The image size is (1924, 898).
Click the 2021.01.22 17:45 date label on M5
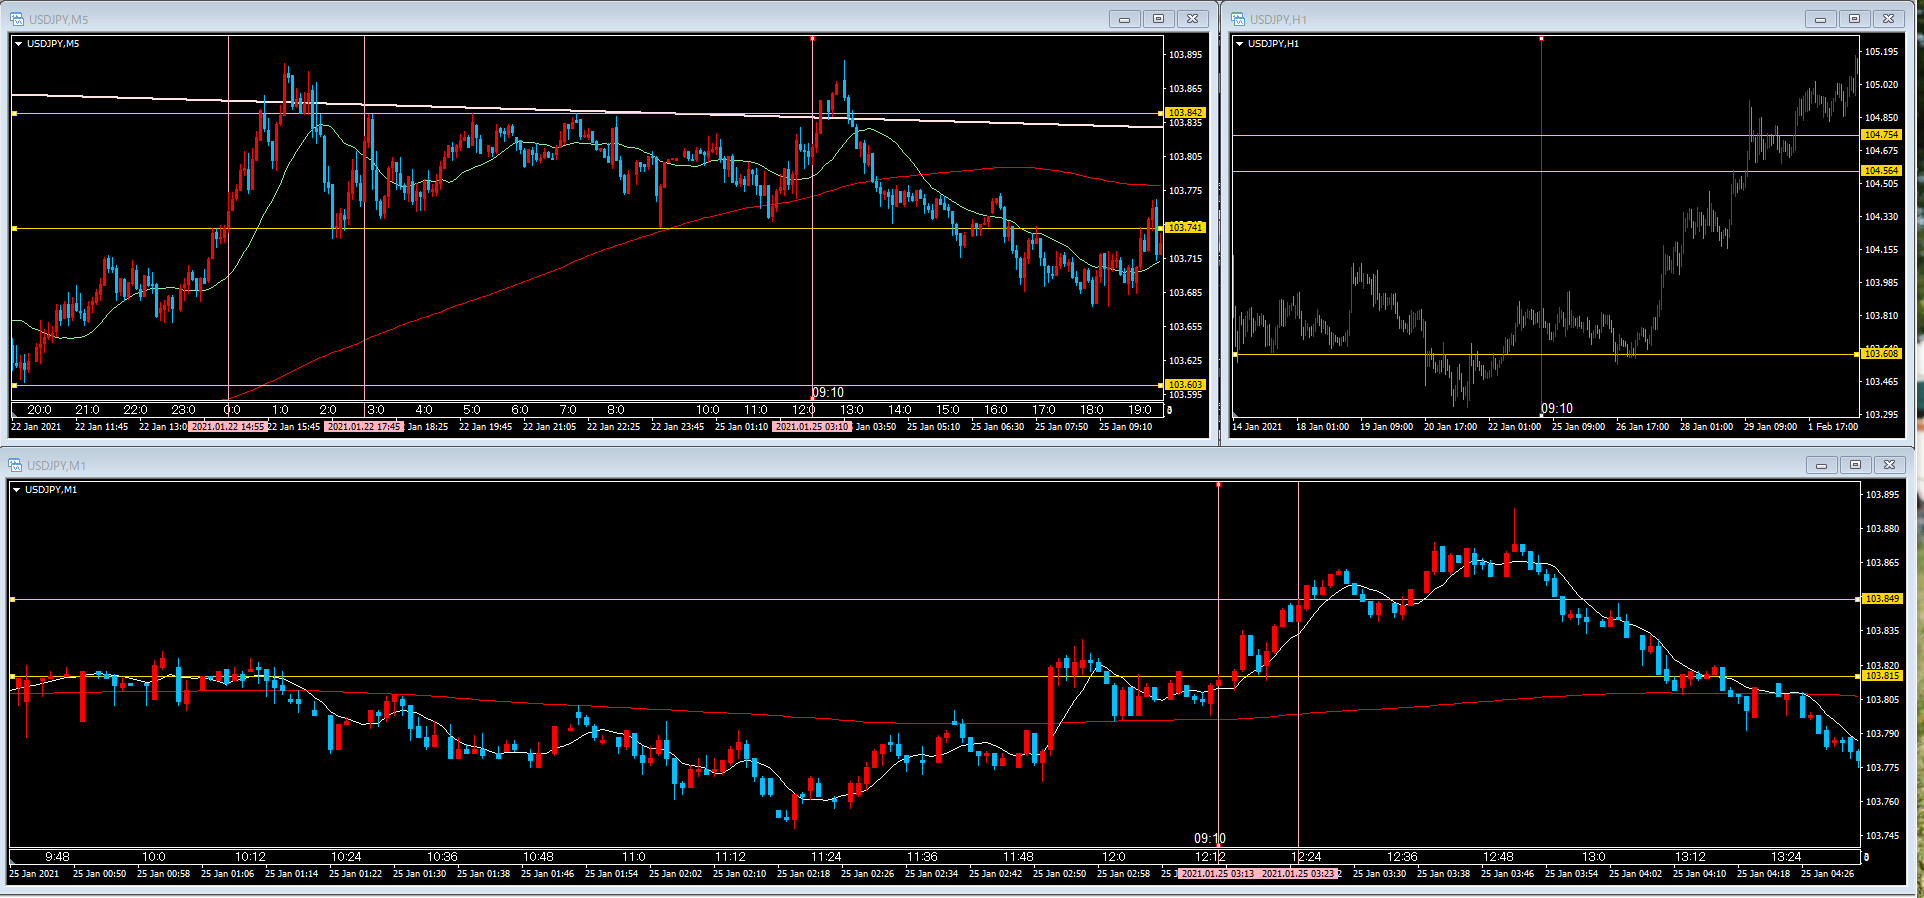(x=364, y=427)
